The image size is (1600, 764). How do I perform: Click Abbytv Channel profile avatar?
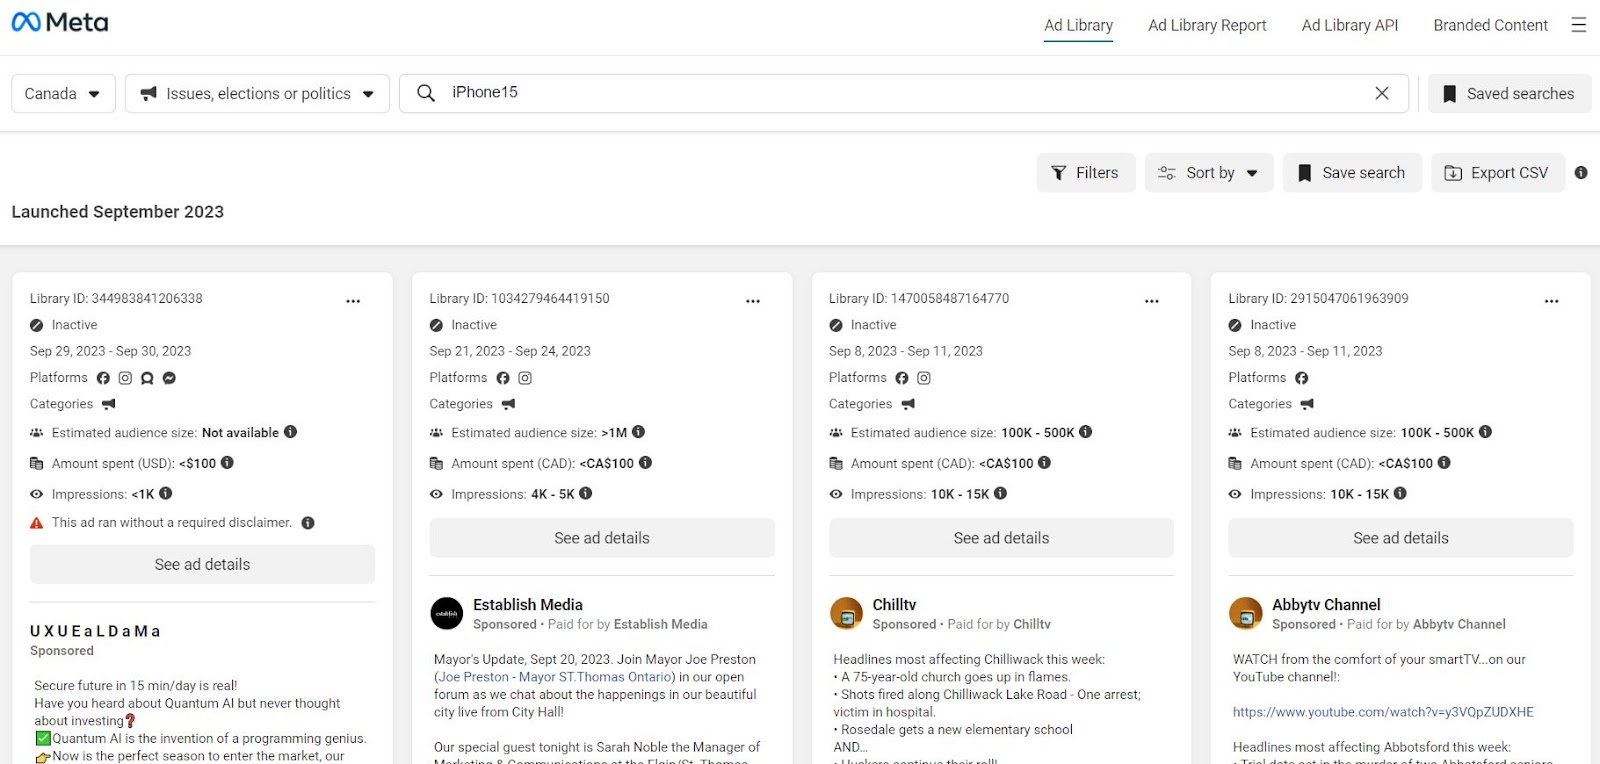(x=1246, y=613)
